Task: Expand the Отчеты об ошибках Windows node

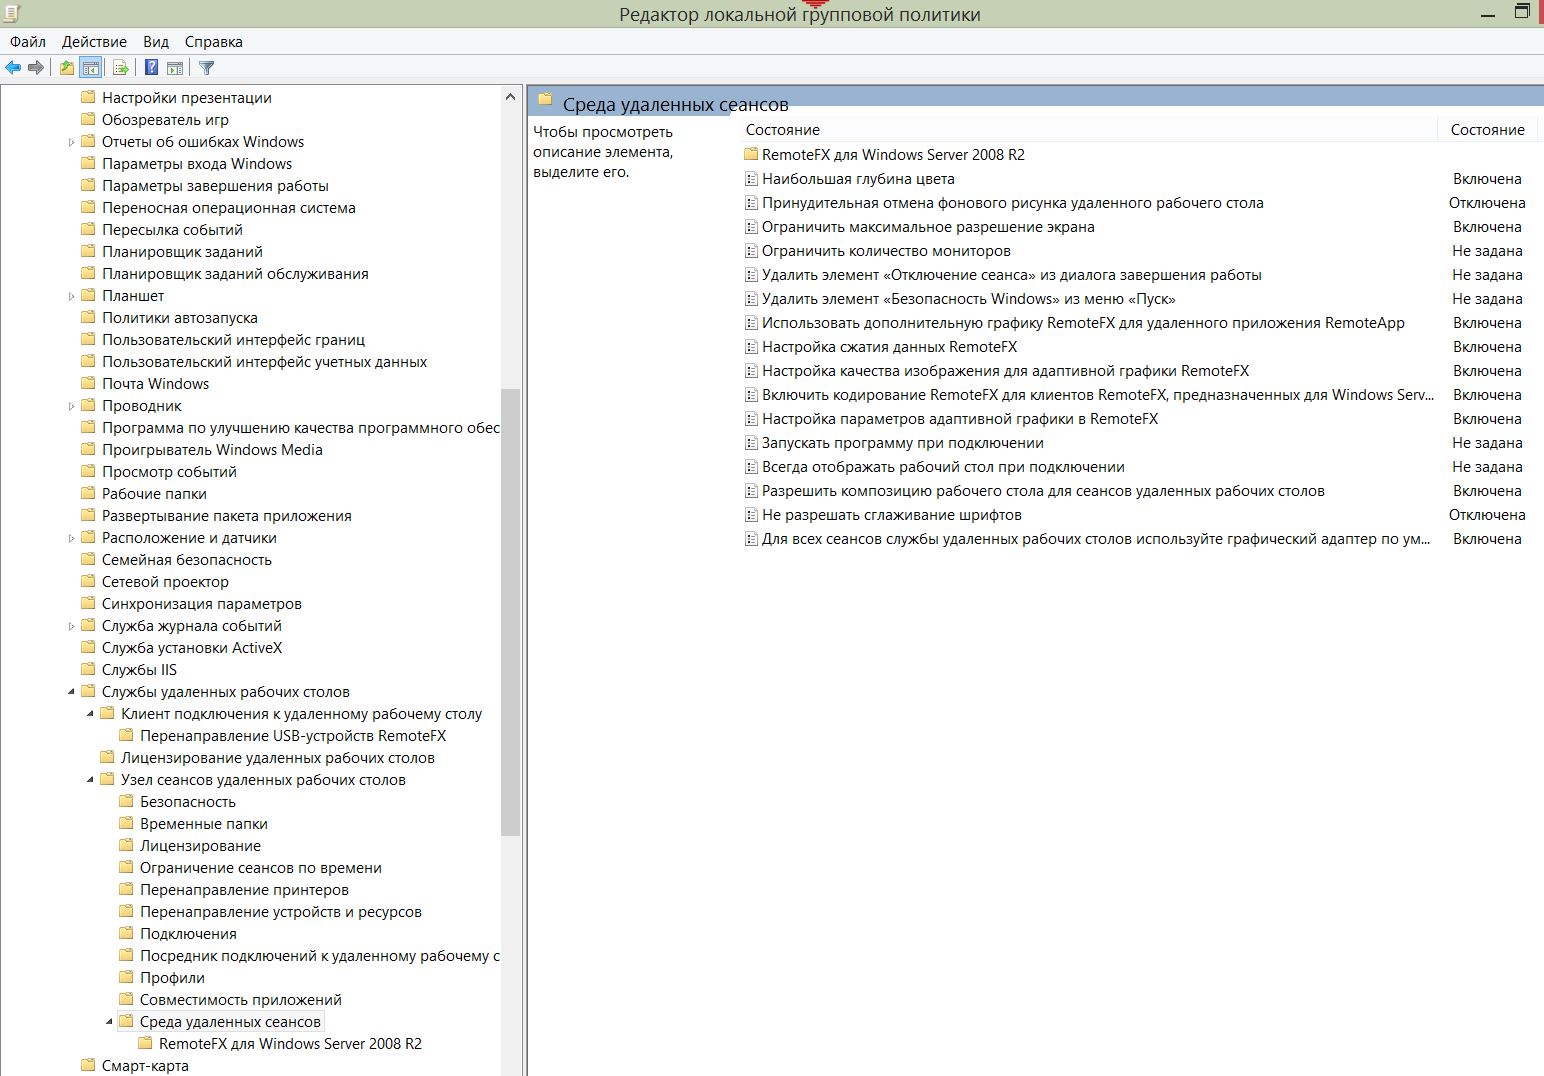Action: [71, 143]
